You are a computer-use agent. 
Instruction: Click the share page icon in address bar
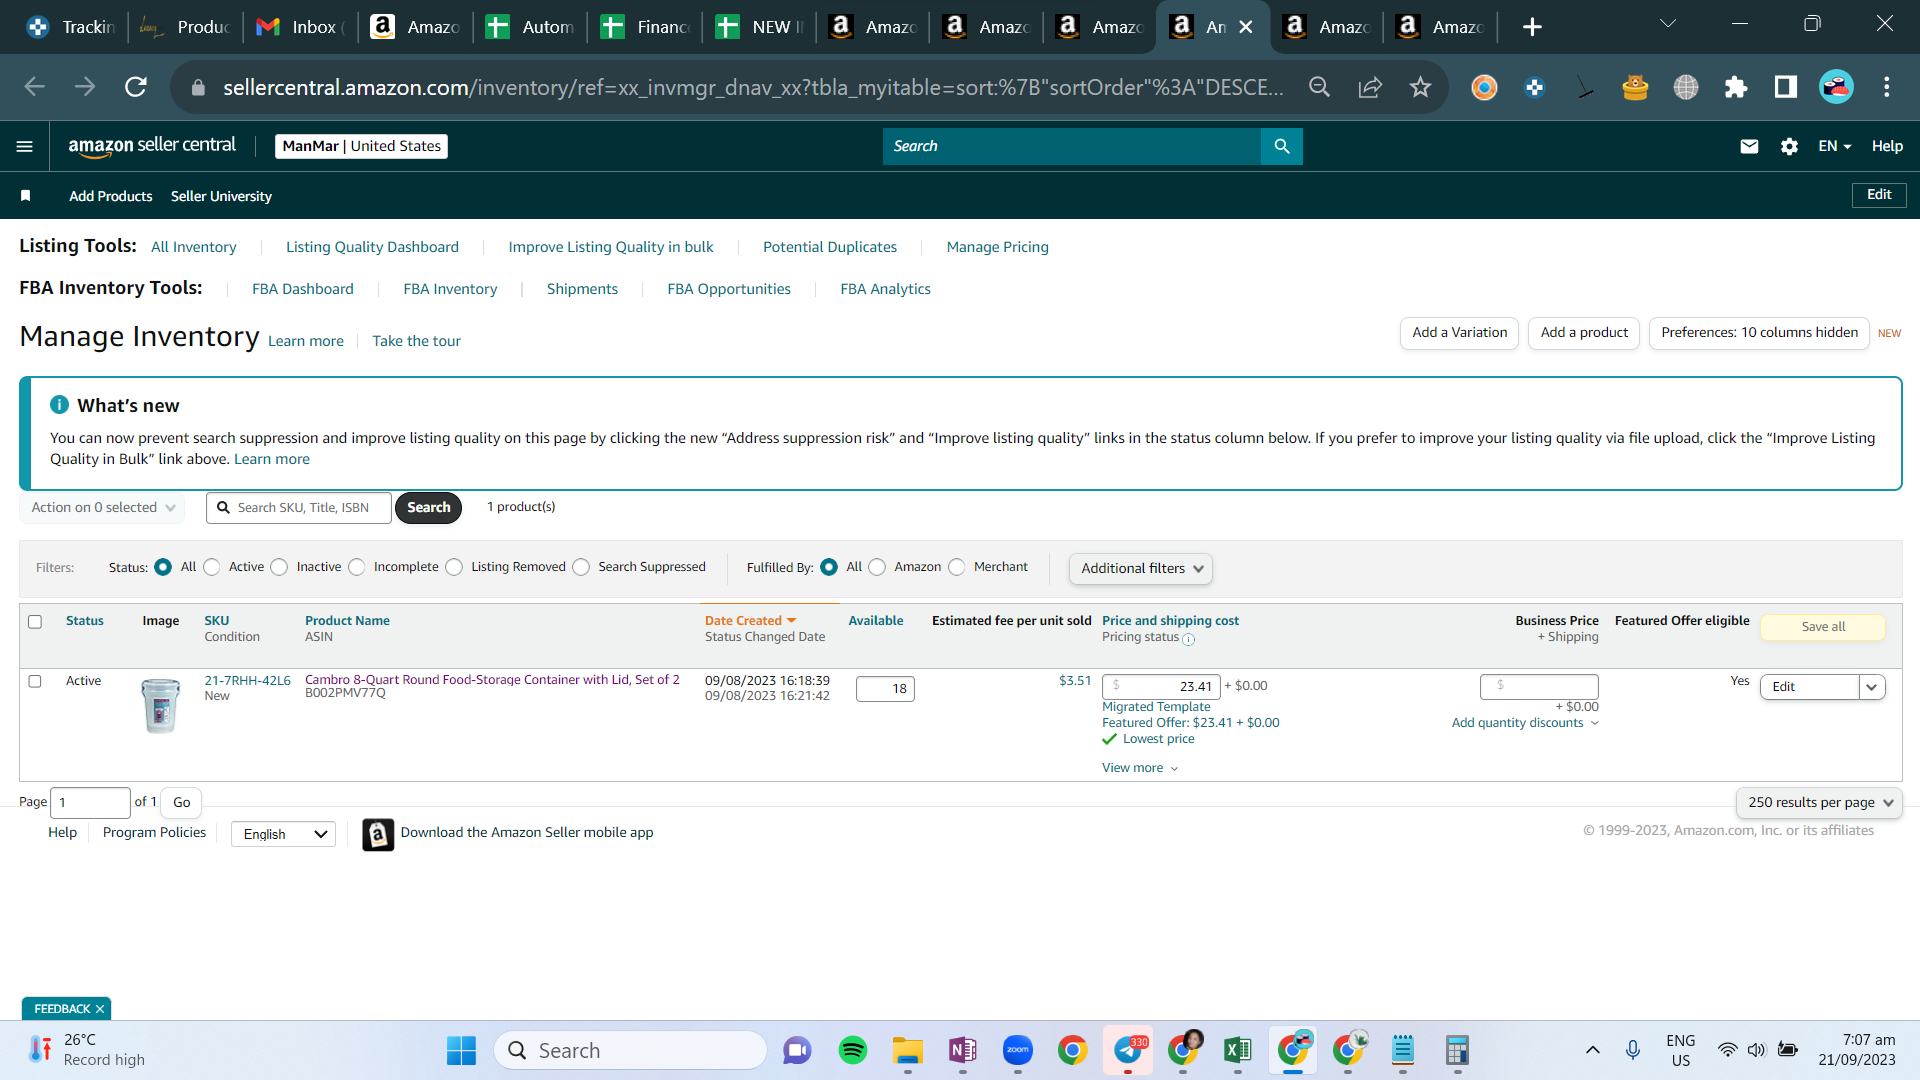tap(1370, 87)
